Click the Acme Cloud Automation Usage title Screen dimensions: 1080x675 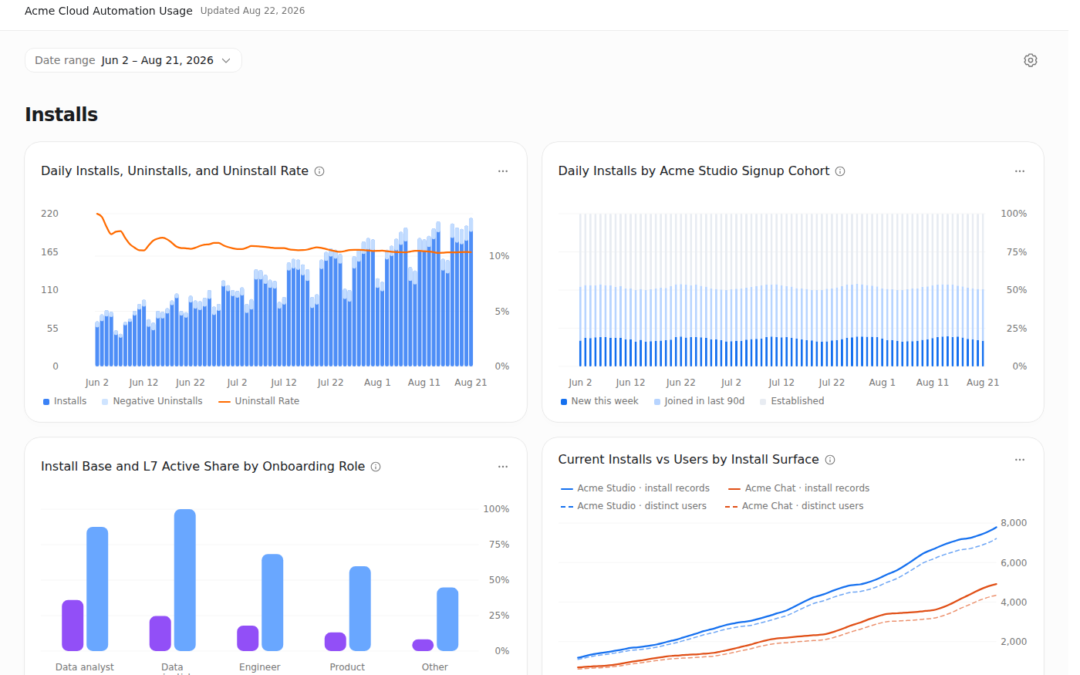109,11
